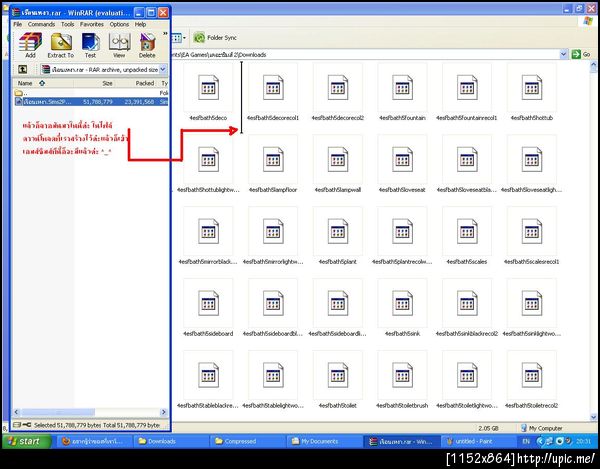Select the 4esfbath5toilet file
The height and width of the screenshot is (469, 600).
point(338,379)
